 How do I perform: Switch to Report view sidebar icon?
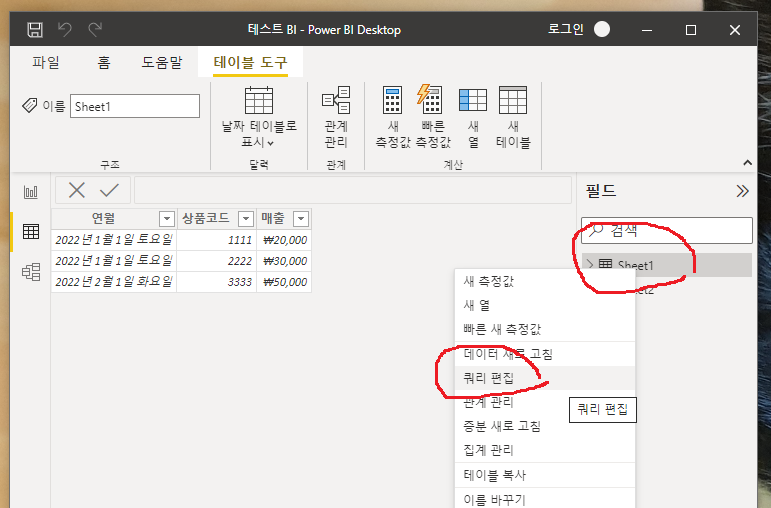tap(30, 192)
